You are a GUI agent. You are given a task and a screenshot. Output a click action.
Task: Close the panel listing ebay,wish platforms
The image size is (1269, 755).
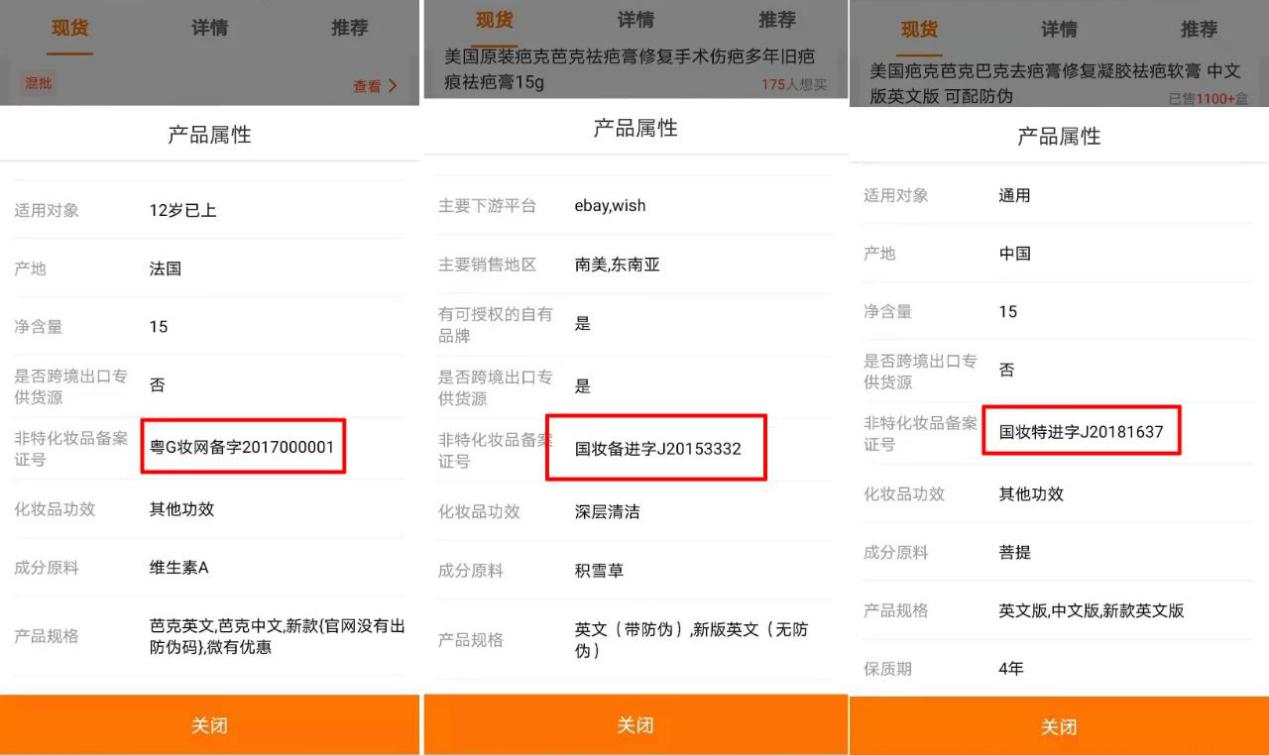tap(635, 725)
